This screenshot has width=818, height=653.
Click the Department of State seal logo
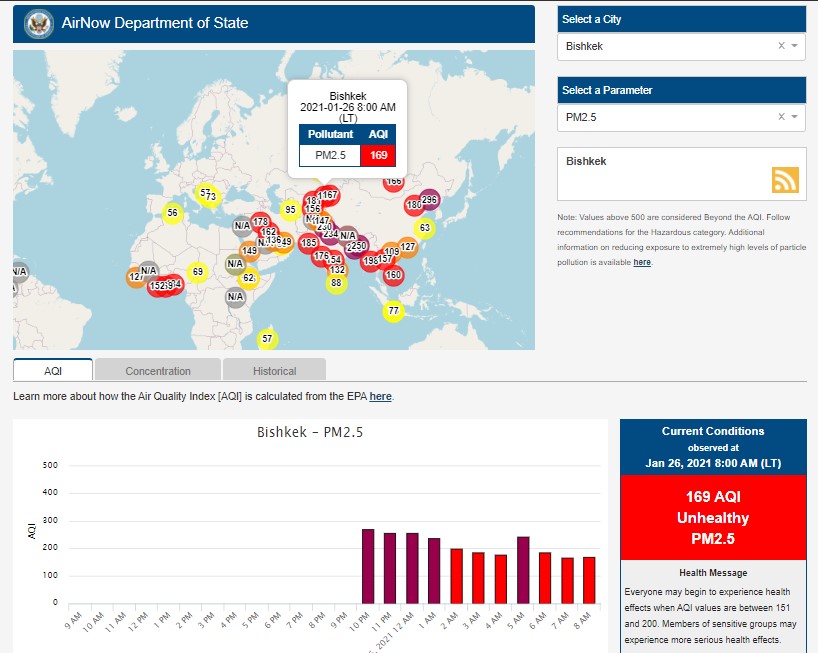pyautogui.click(x=38, y=23)
